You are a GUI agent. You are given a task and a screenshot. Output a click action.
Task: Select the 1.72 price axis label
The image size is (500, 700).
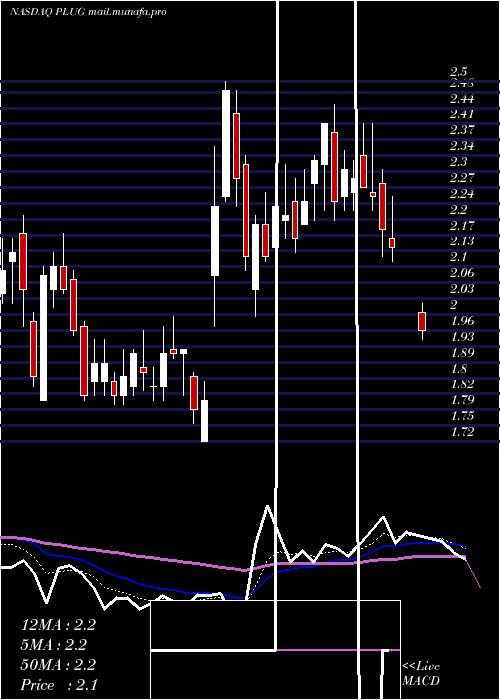point(462,431)
